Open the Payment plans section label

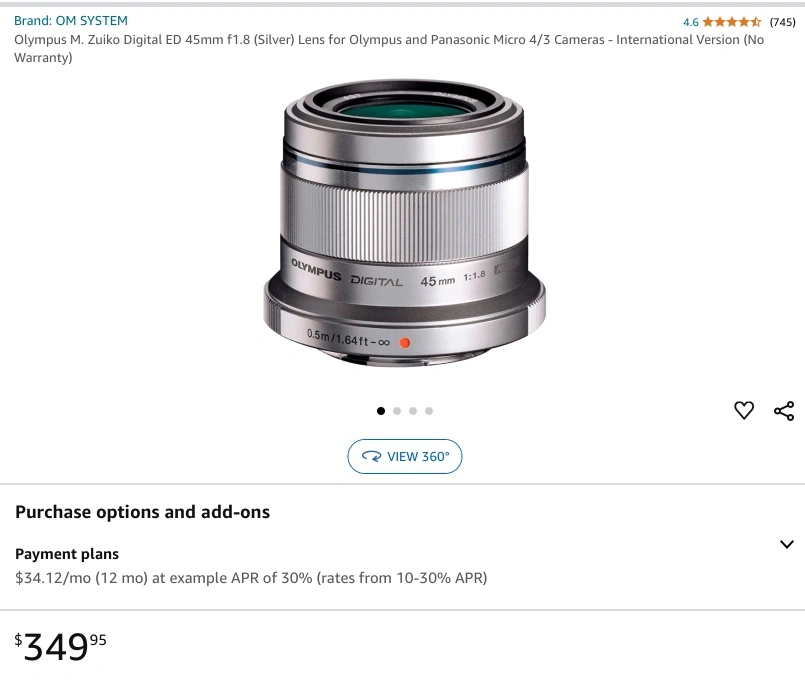(67, 554)
